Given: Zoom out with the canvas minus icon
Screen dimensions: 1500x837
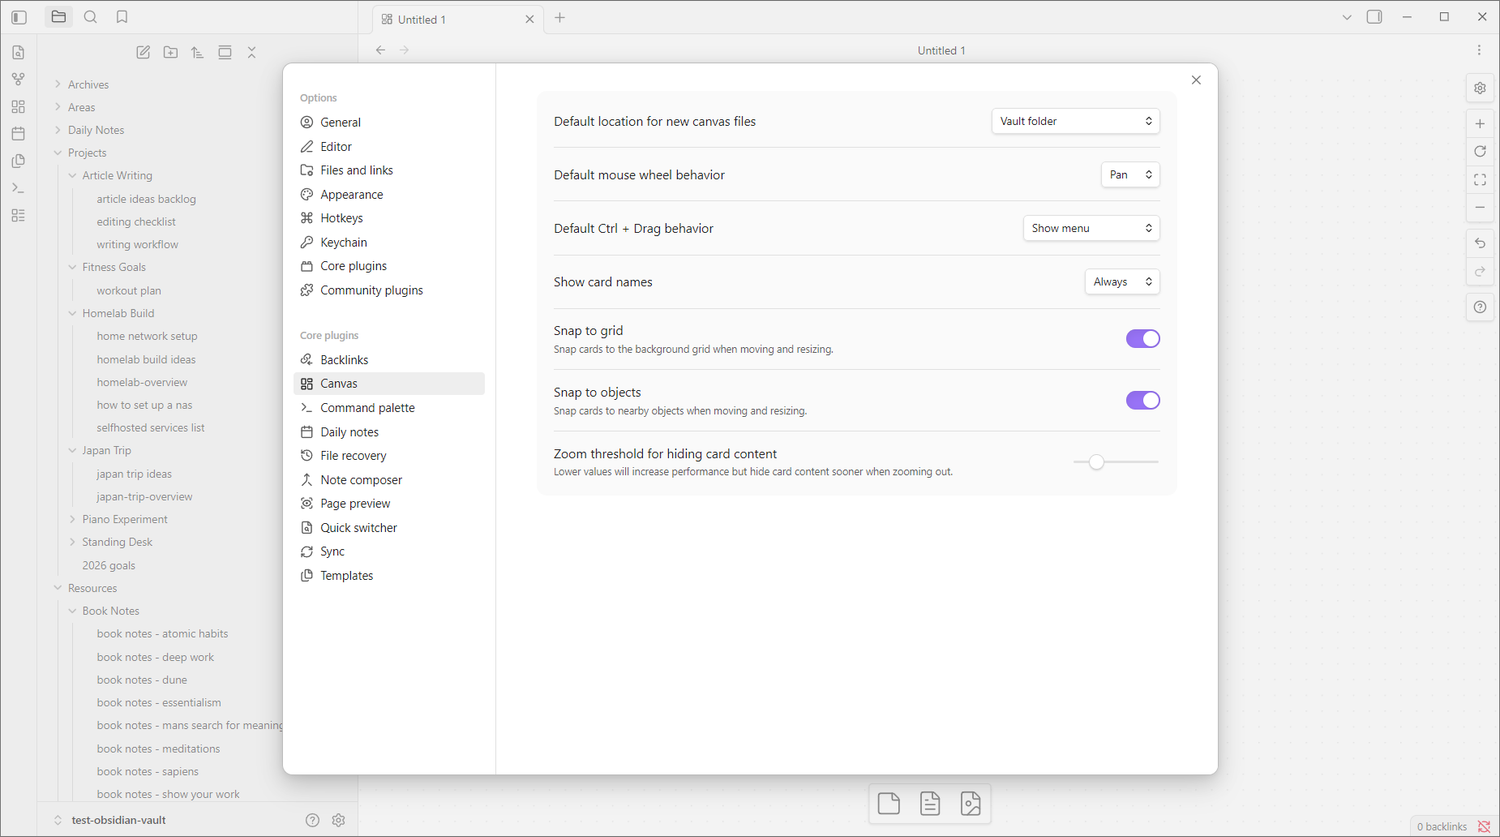Looking at the screenshot, I should pyautogui.click(x=1480, y=207).
